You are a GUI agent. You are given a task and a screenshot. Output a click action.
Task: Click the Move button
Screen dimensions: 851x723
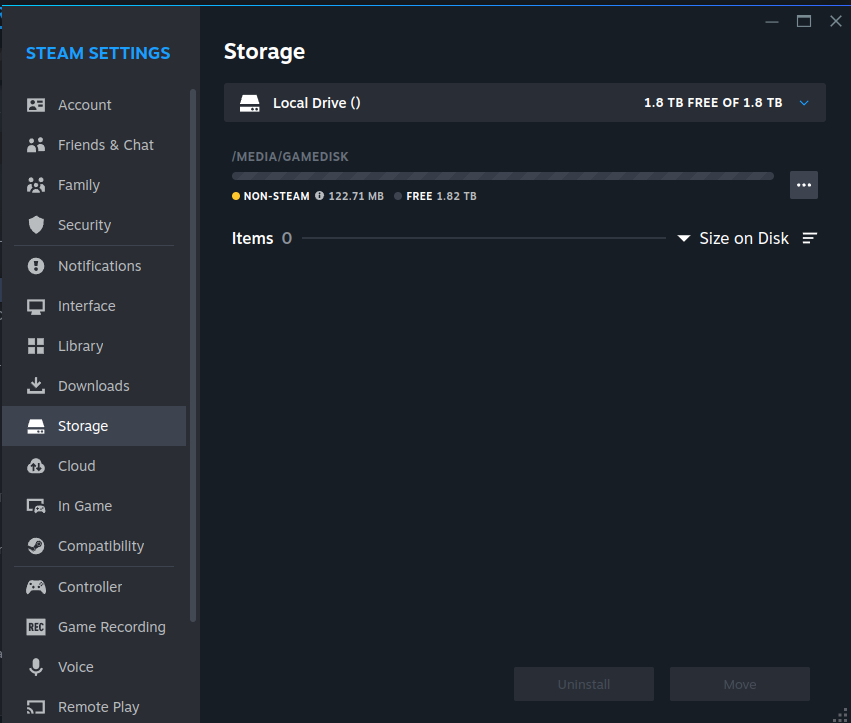pos(740,684)
